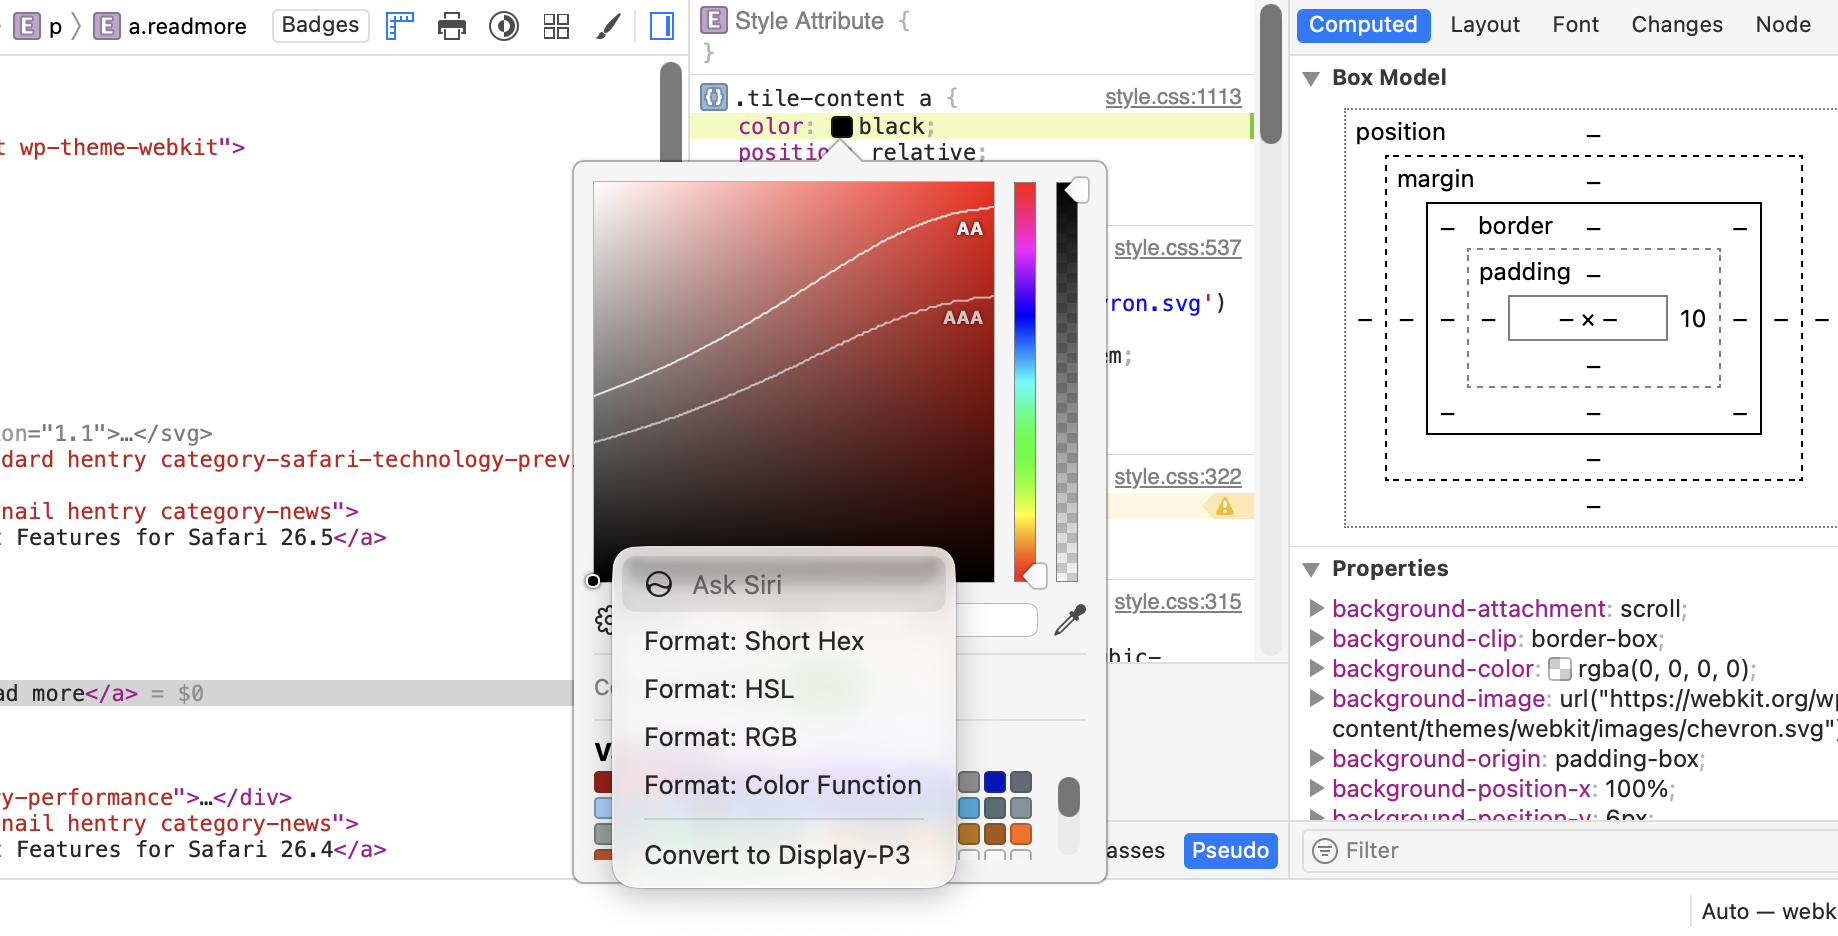
Task: Open style.css:537 source link
Action: pos(1178,248)
